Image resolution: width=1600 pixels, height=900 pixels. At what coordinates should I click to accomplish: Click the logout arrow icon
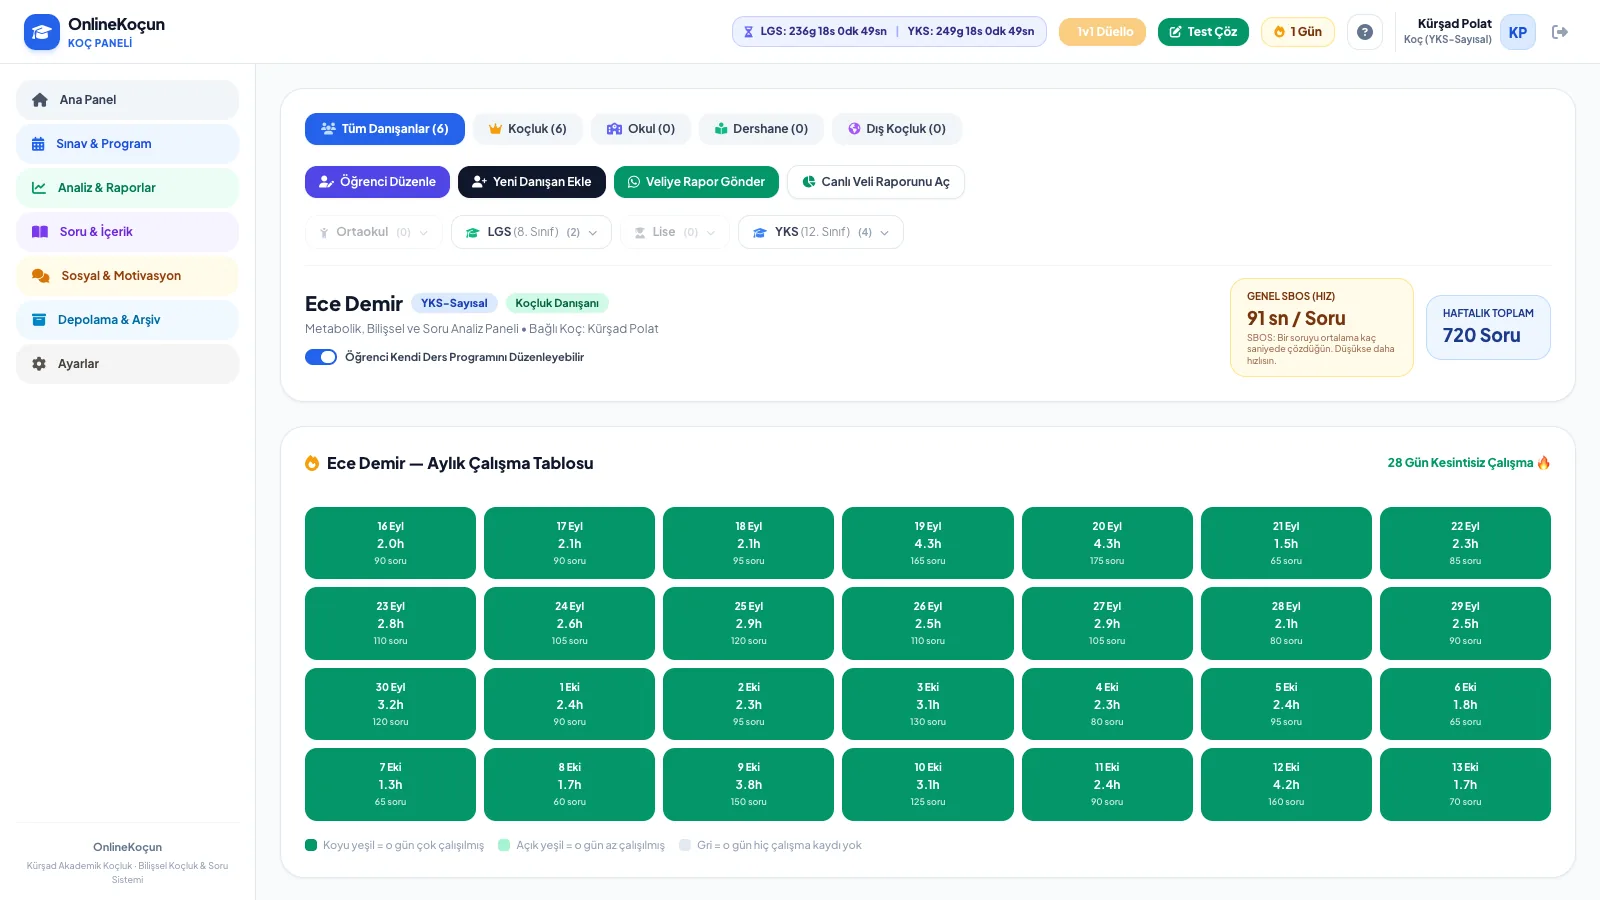1559,32
